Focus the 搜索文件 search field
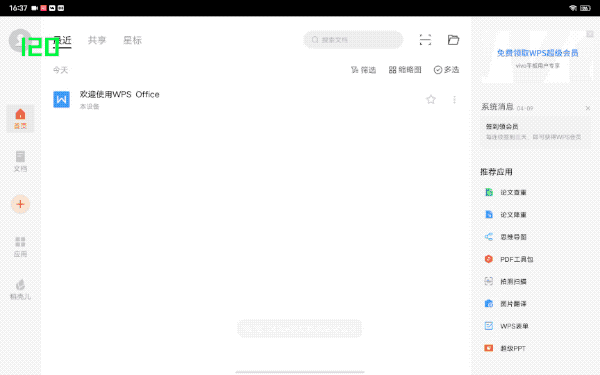 click(x=353, y=40)
